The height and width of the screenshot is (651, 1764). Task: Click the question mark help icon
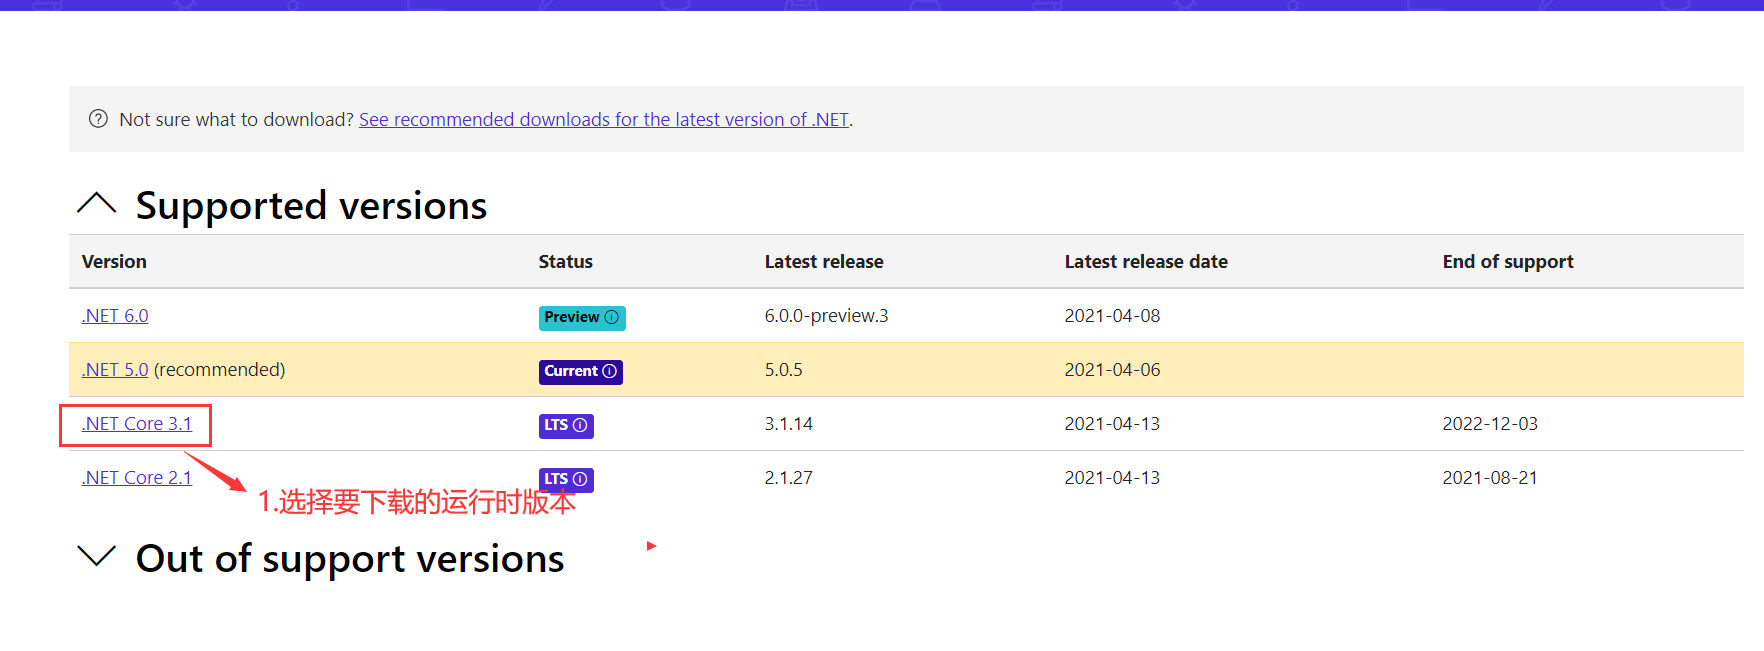[98, 119]
